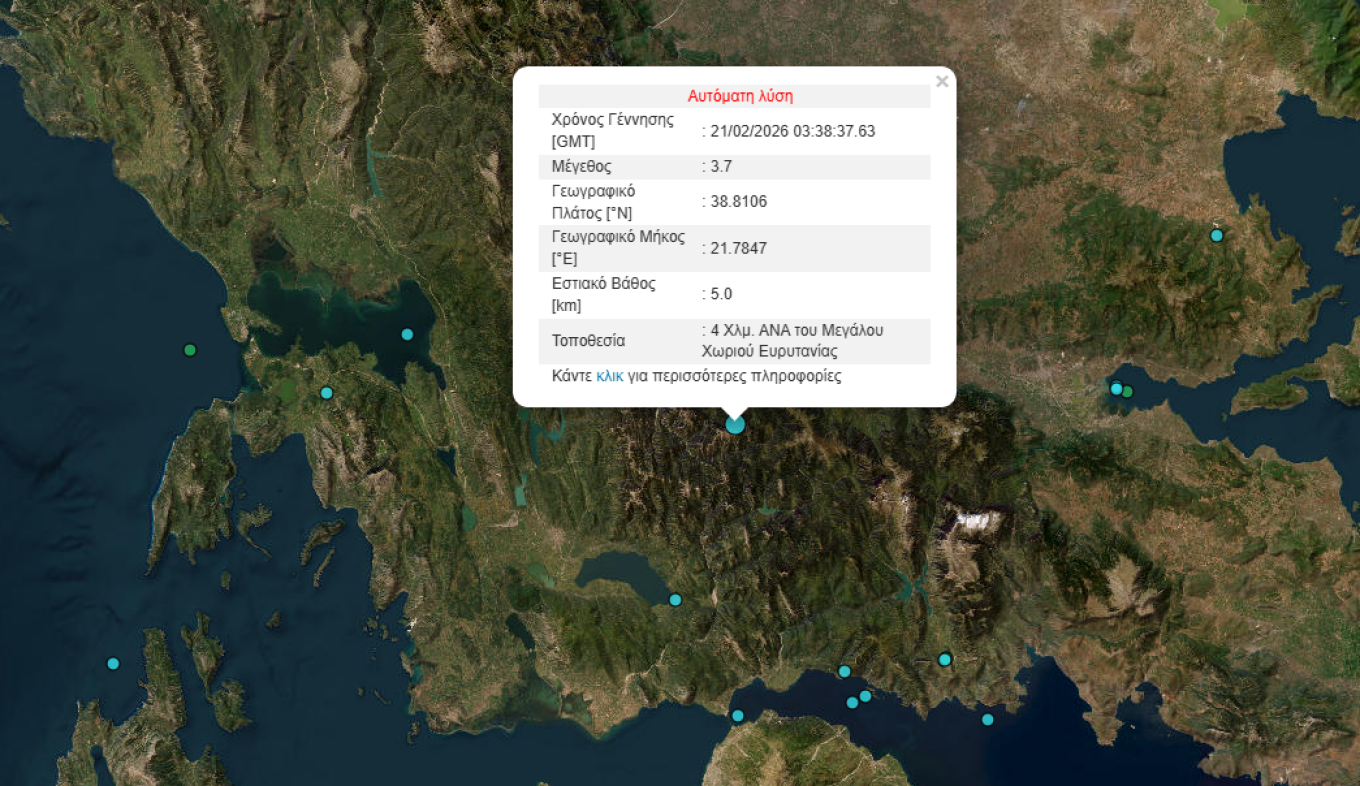Click the Αυτόματη λύση popup title
1360x786 pixels.
point(740,95)
